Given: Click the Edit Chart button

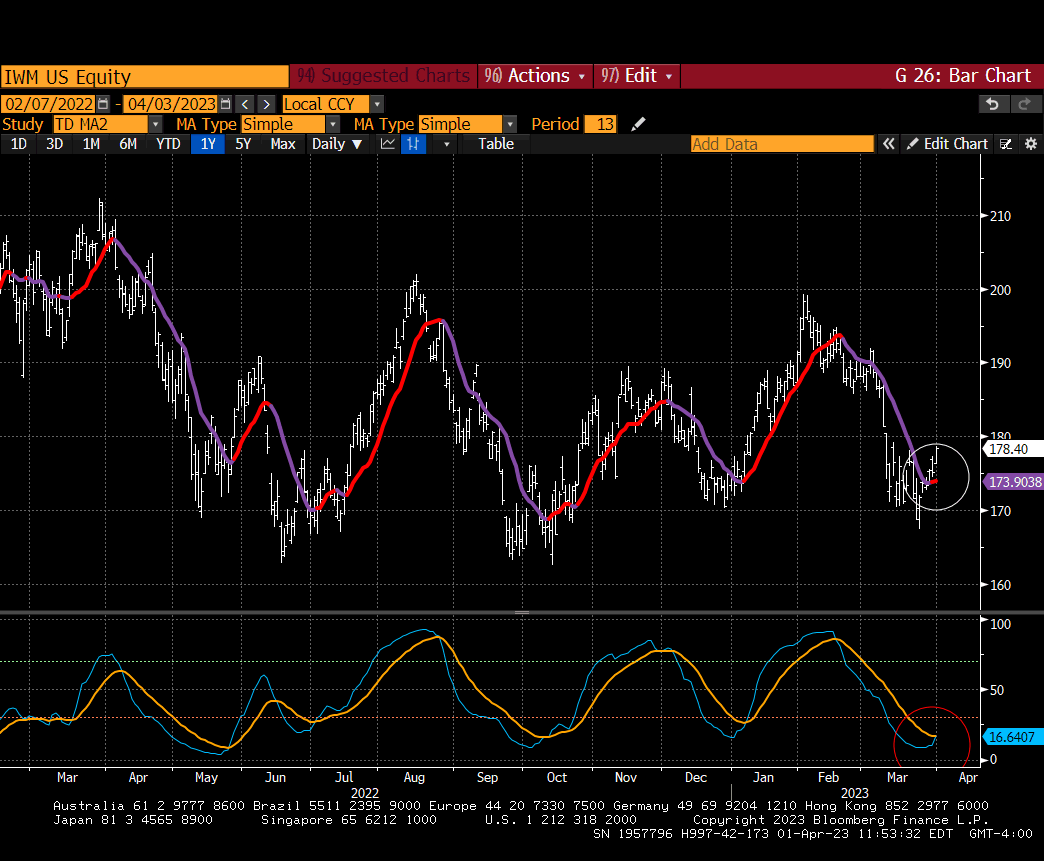Looking at the screenshot, I should [947, 144].
